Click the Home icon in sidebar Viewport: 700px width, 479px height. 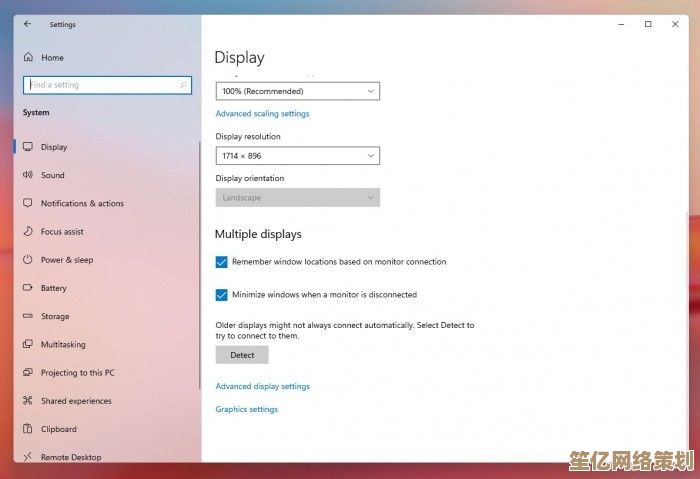[28, 58]
